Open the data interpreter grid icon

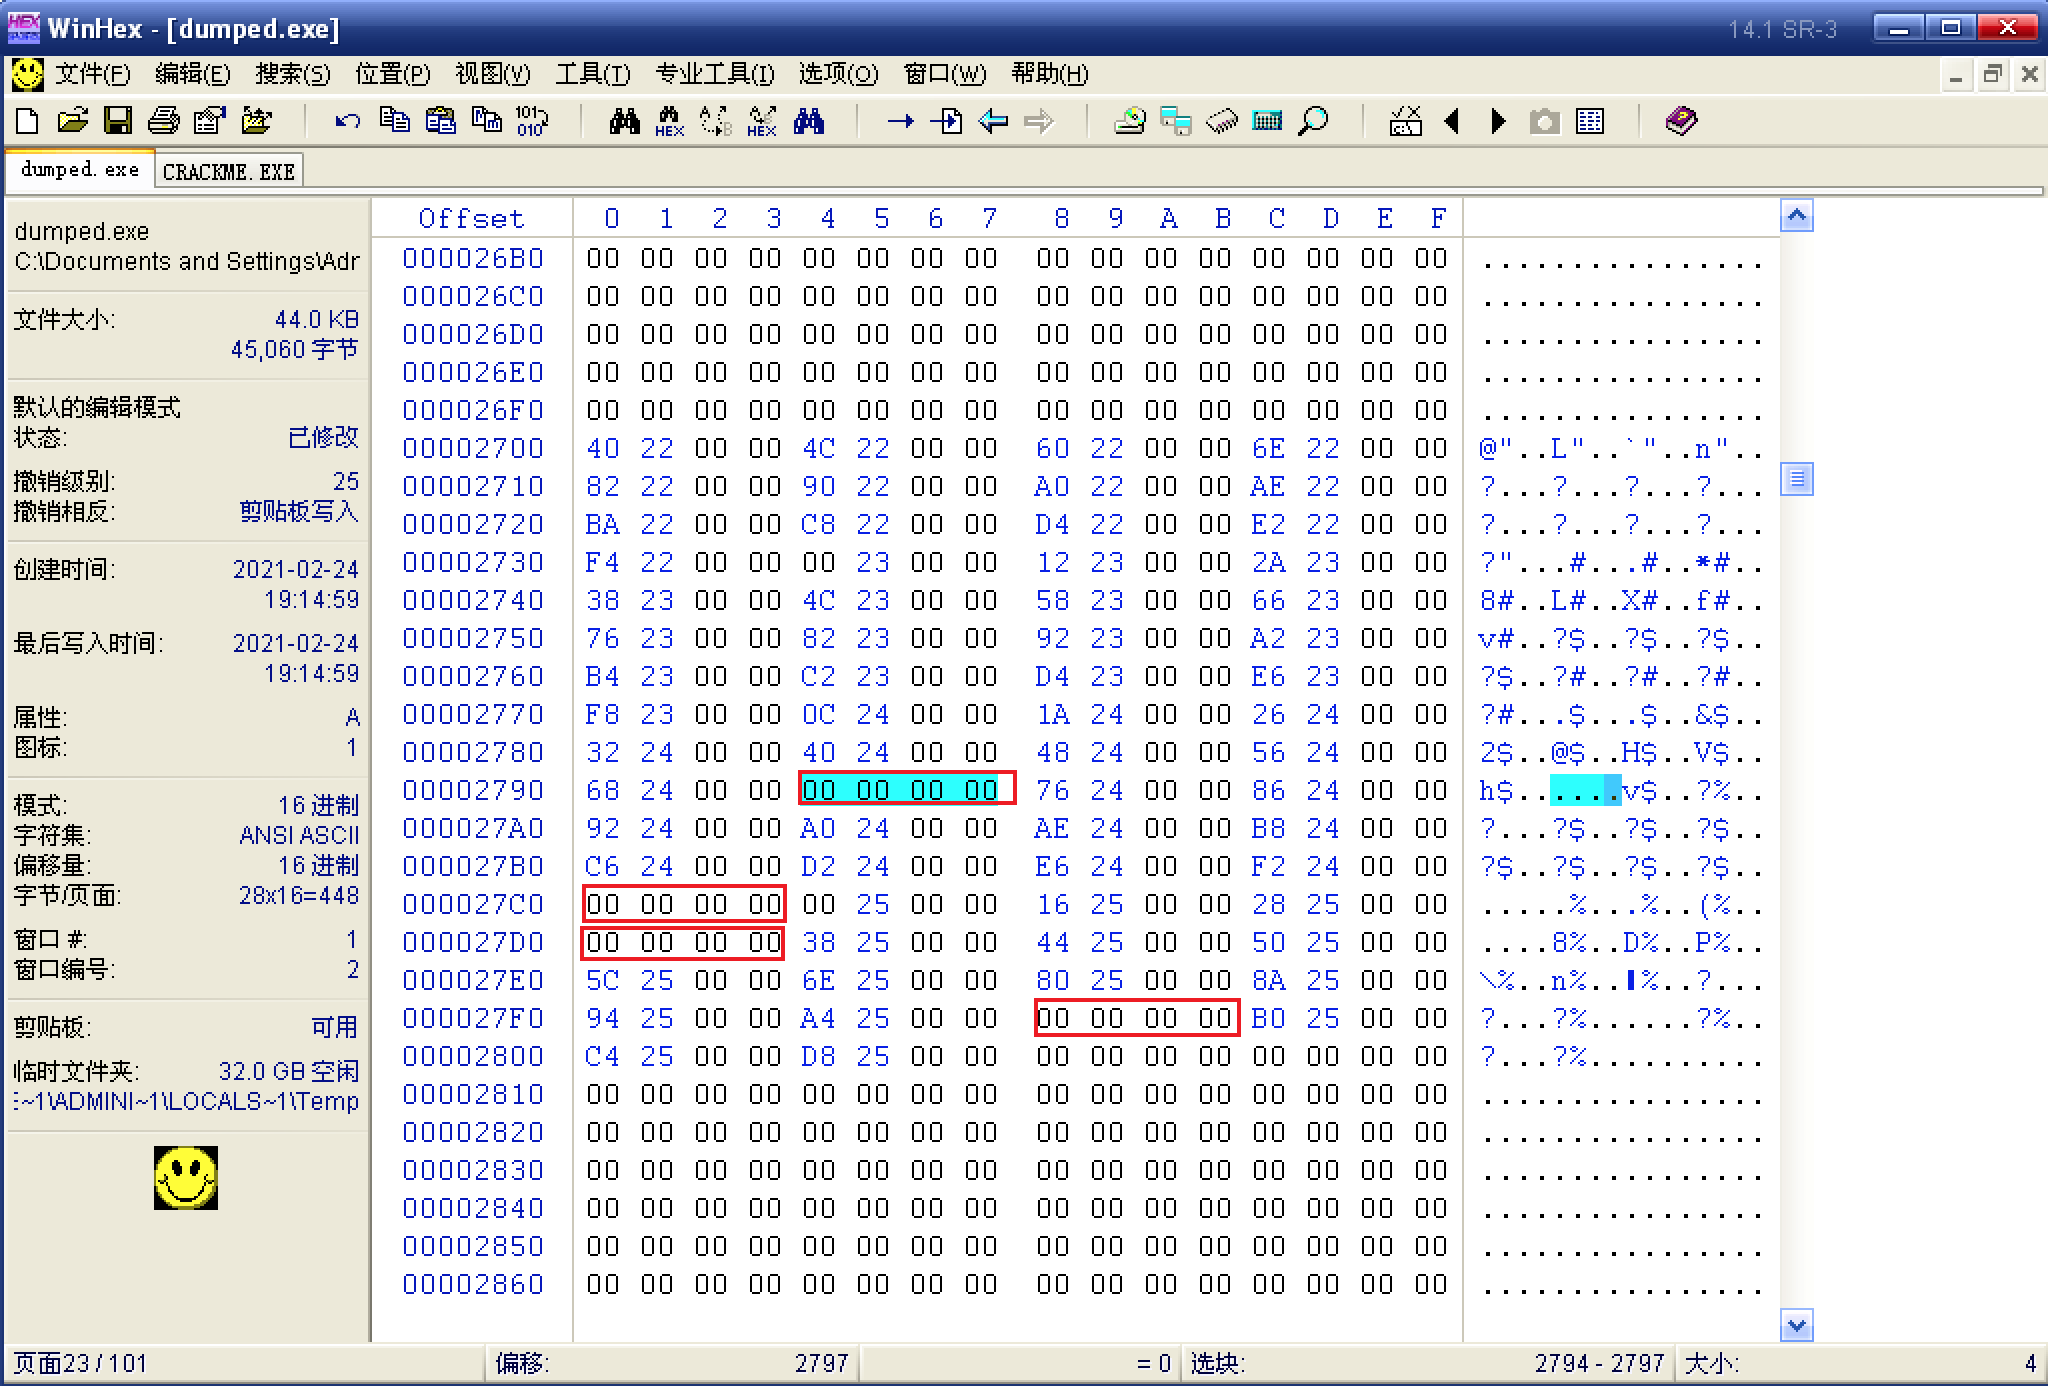click(1590, 120)
